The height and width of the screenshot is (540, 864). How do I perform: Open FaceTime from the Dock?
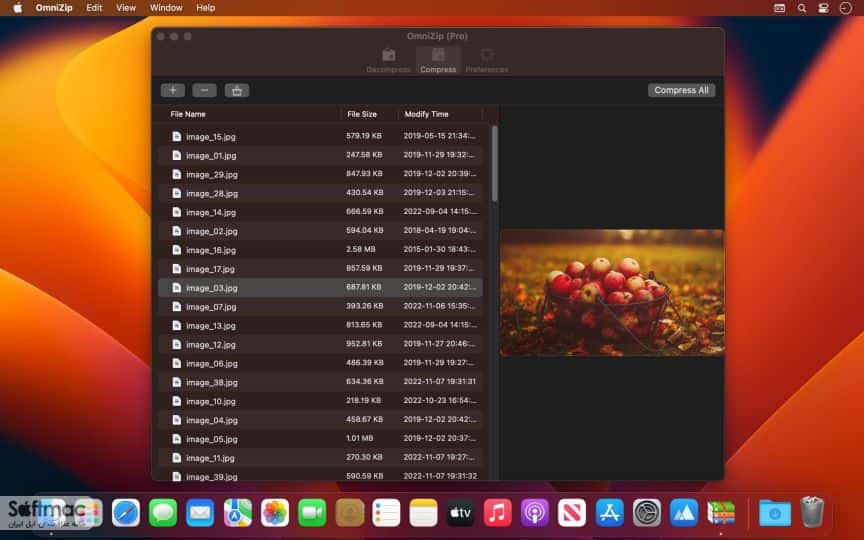(312, 513)
